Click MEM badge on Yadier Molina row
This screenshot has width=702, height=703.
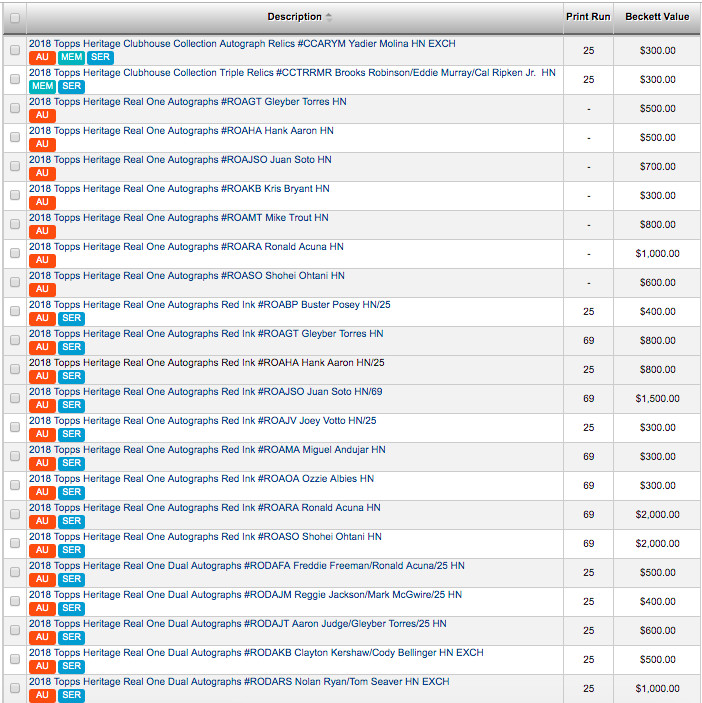(71, 57)
